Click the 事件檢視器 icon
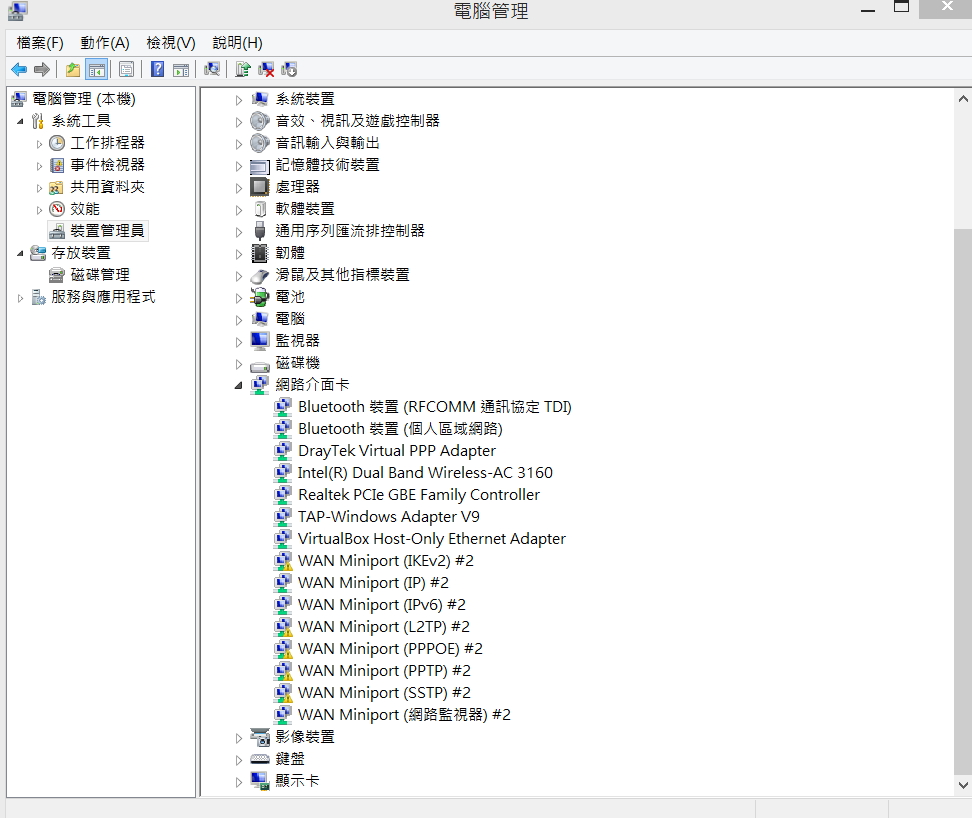The width and height of the screenshot is (972, 818). [57, 165]
